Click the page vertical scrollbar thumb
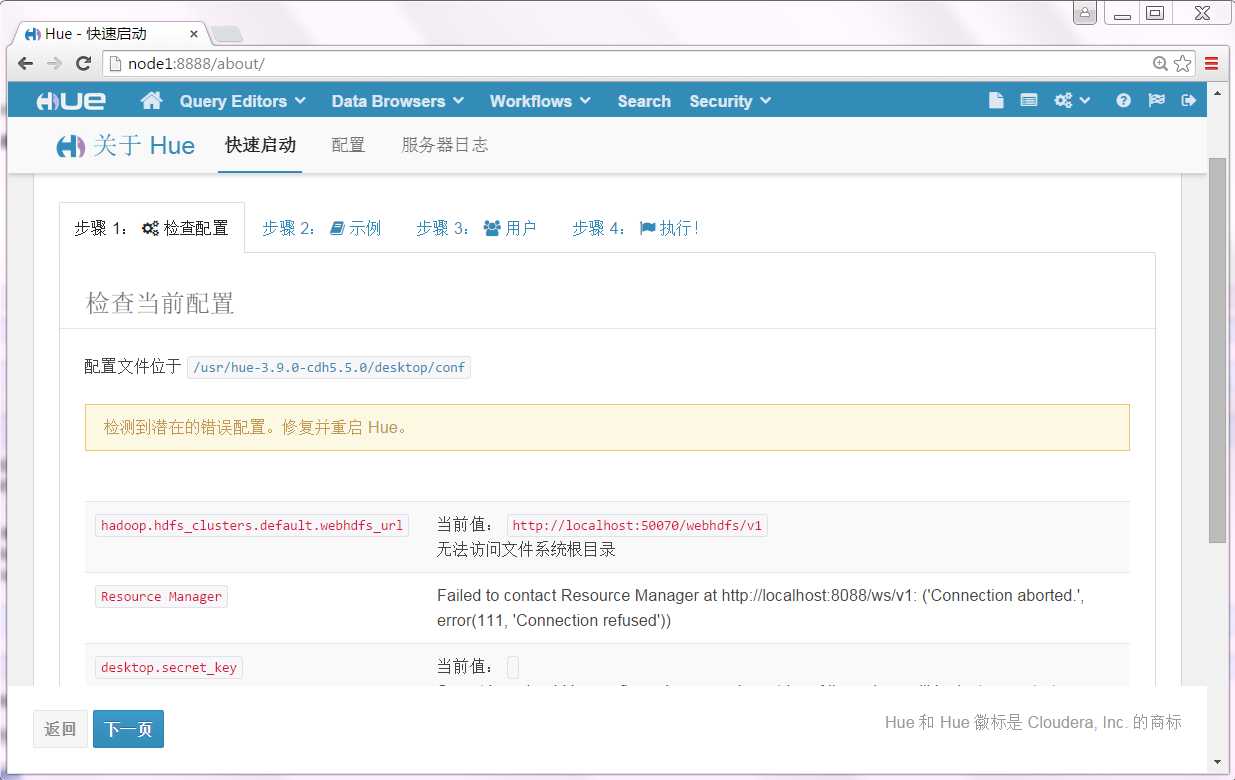Screen dimensions: 1235x780 (x=1217, y=350)
